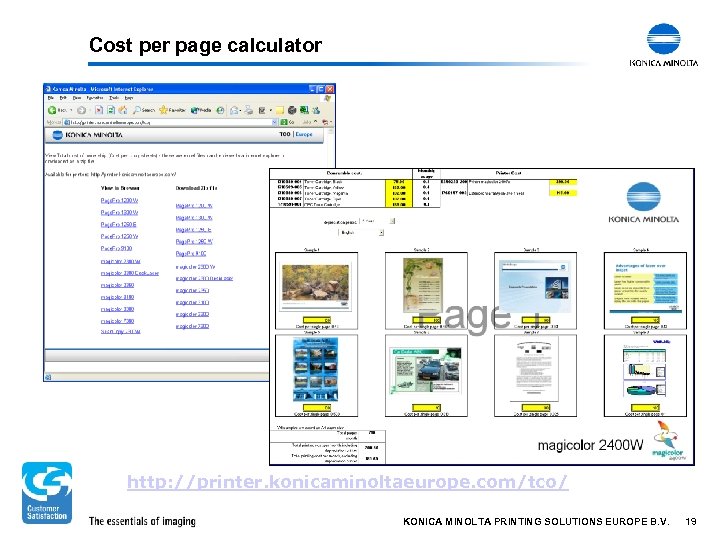Open the Favorites menu
The height and width of the screenshot is (540, 720).
tap(95, 98)
